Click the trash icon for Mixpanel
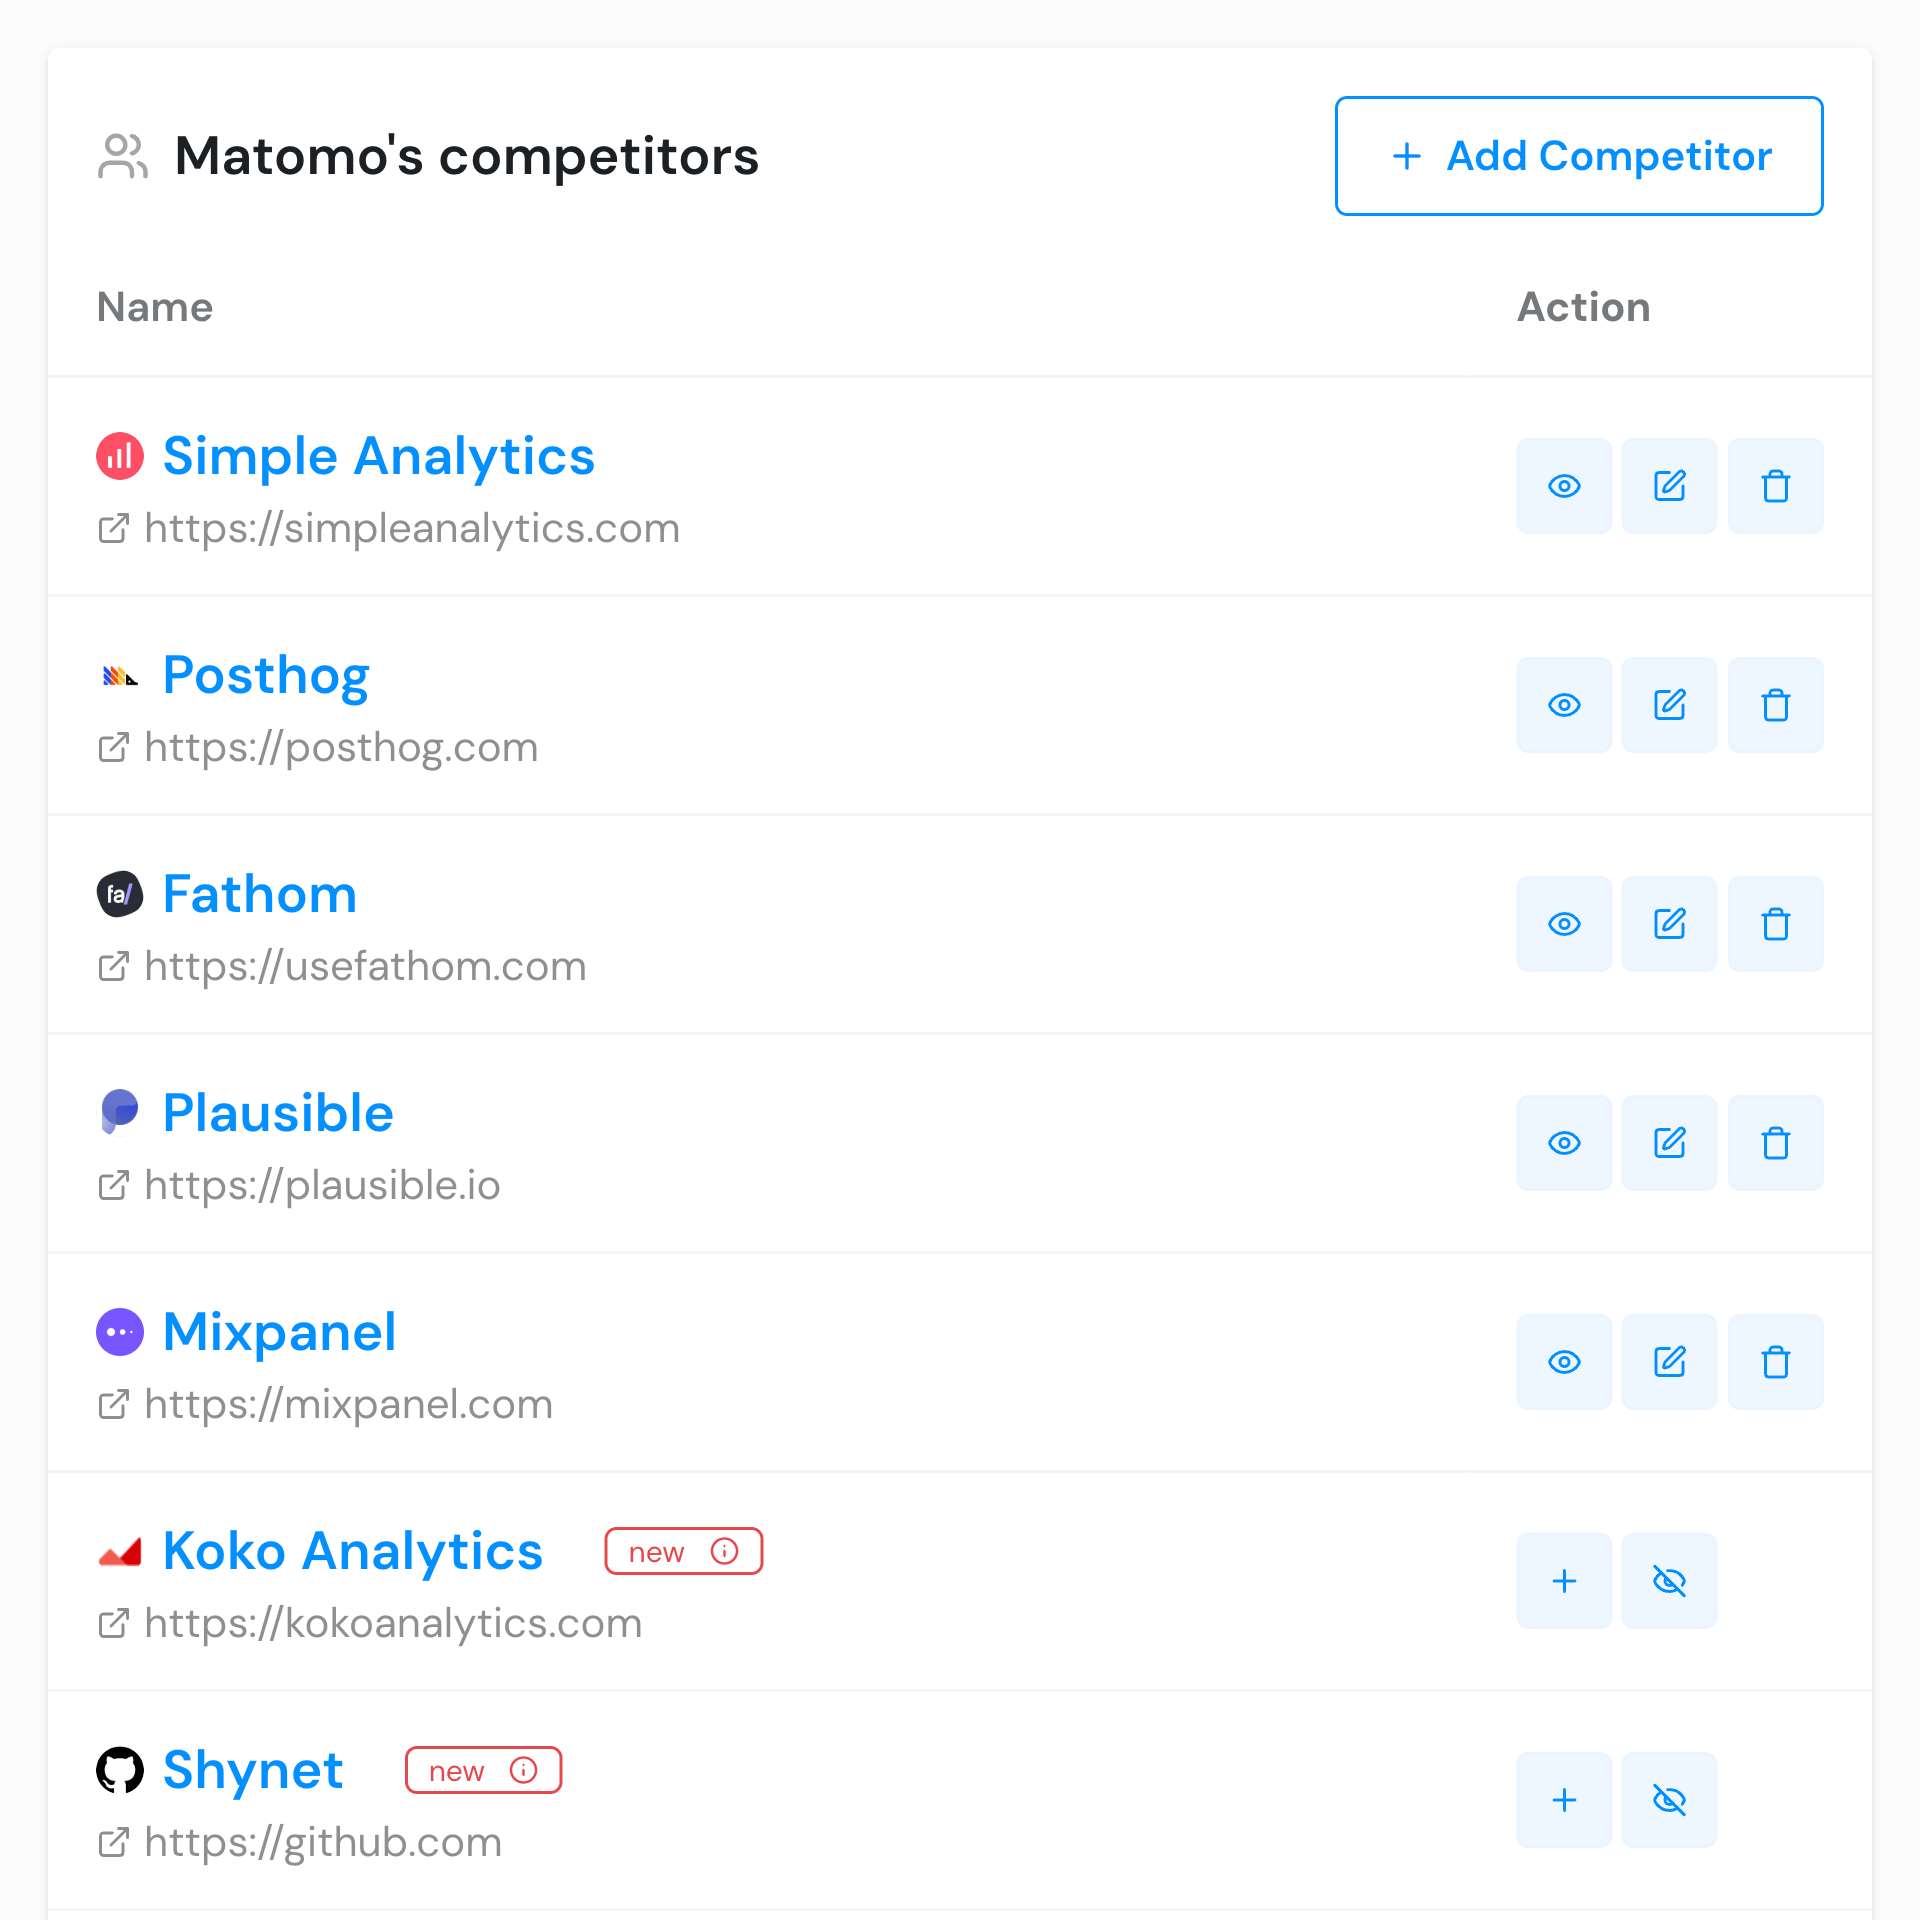The height and width of the screenshot is (1920, 1920). tap(1775, 1362)
